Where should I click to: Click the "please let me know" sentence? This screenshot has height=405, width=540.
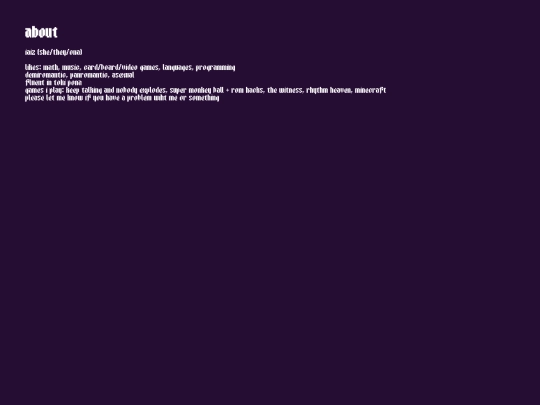[122, 98]
